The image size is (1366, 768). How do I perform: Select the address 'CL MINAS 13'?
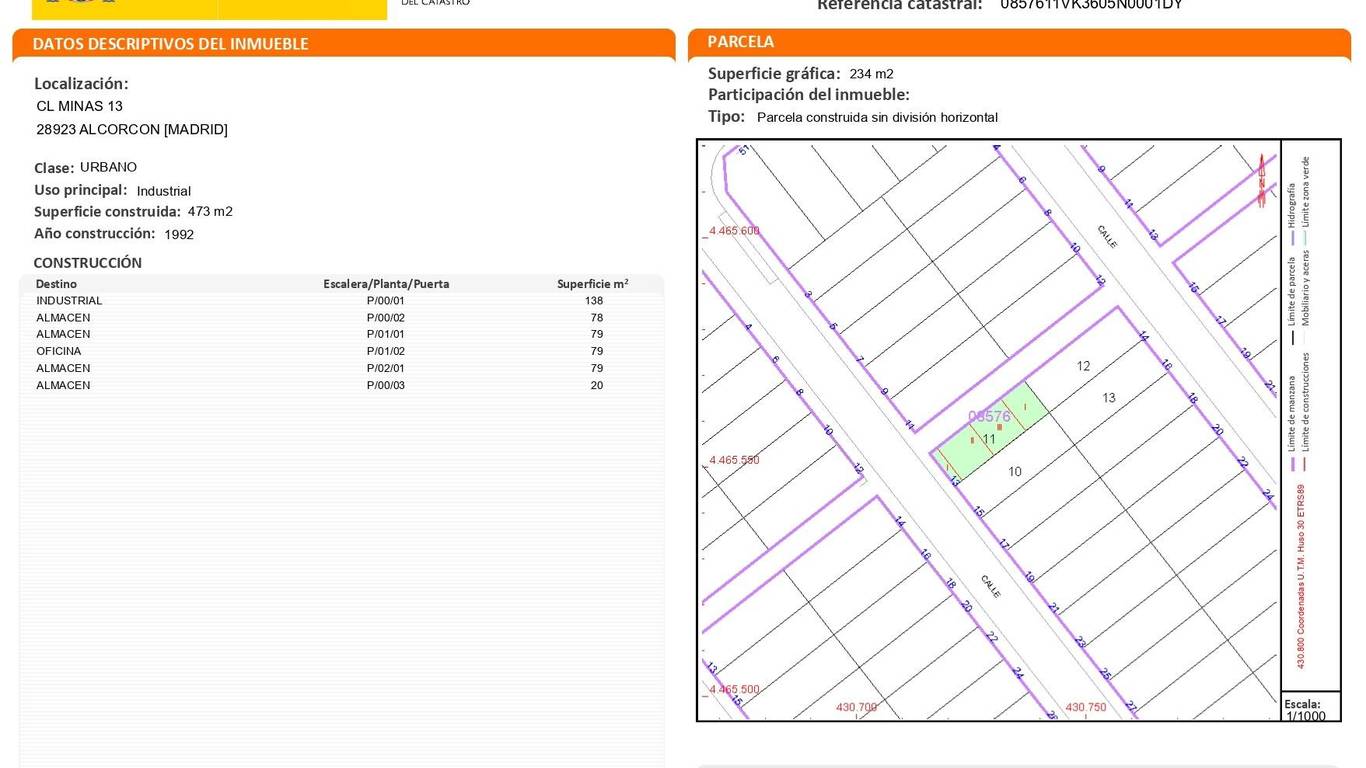coord(80,106)
